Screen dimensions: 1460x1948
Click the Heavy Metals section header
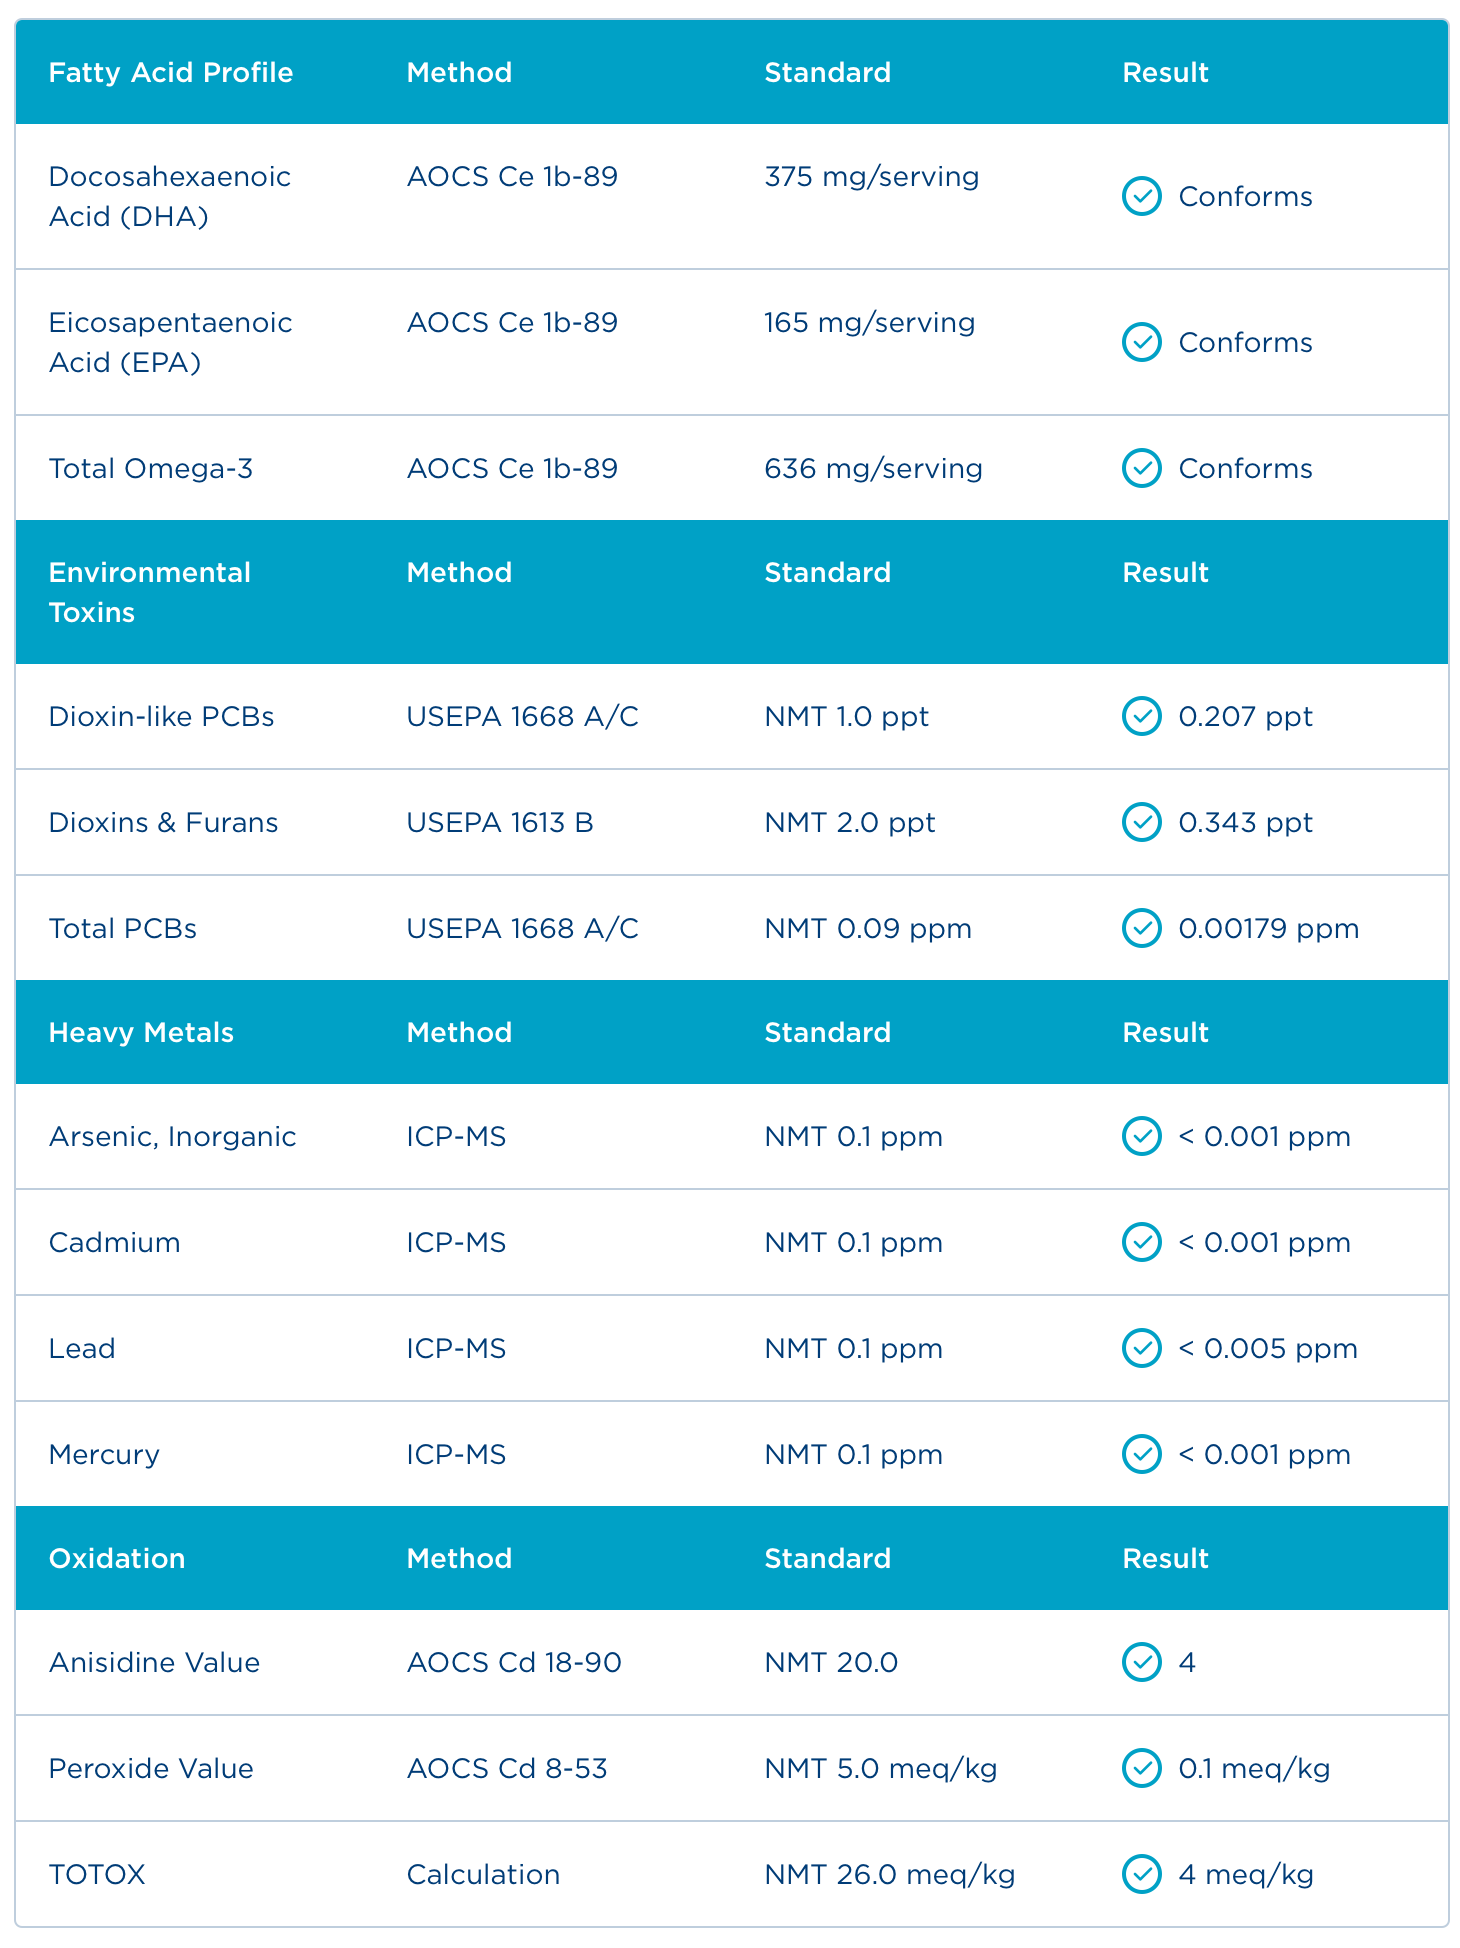(x=141, y=1032)
